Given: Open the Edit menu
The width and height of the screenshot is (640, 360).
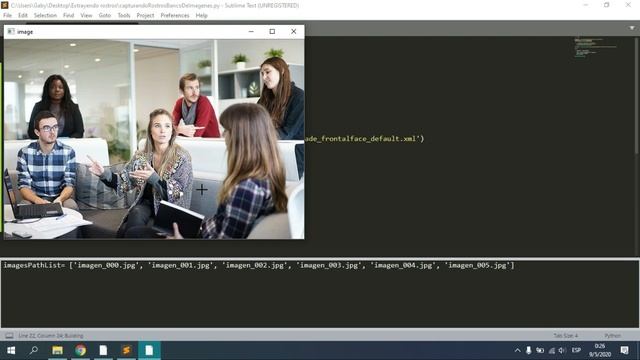Looking at the screenshot, I should 22,15.
